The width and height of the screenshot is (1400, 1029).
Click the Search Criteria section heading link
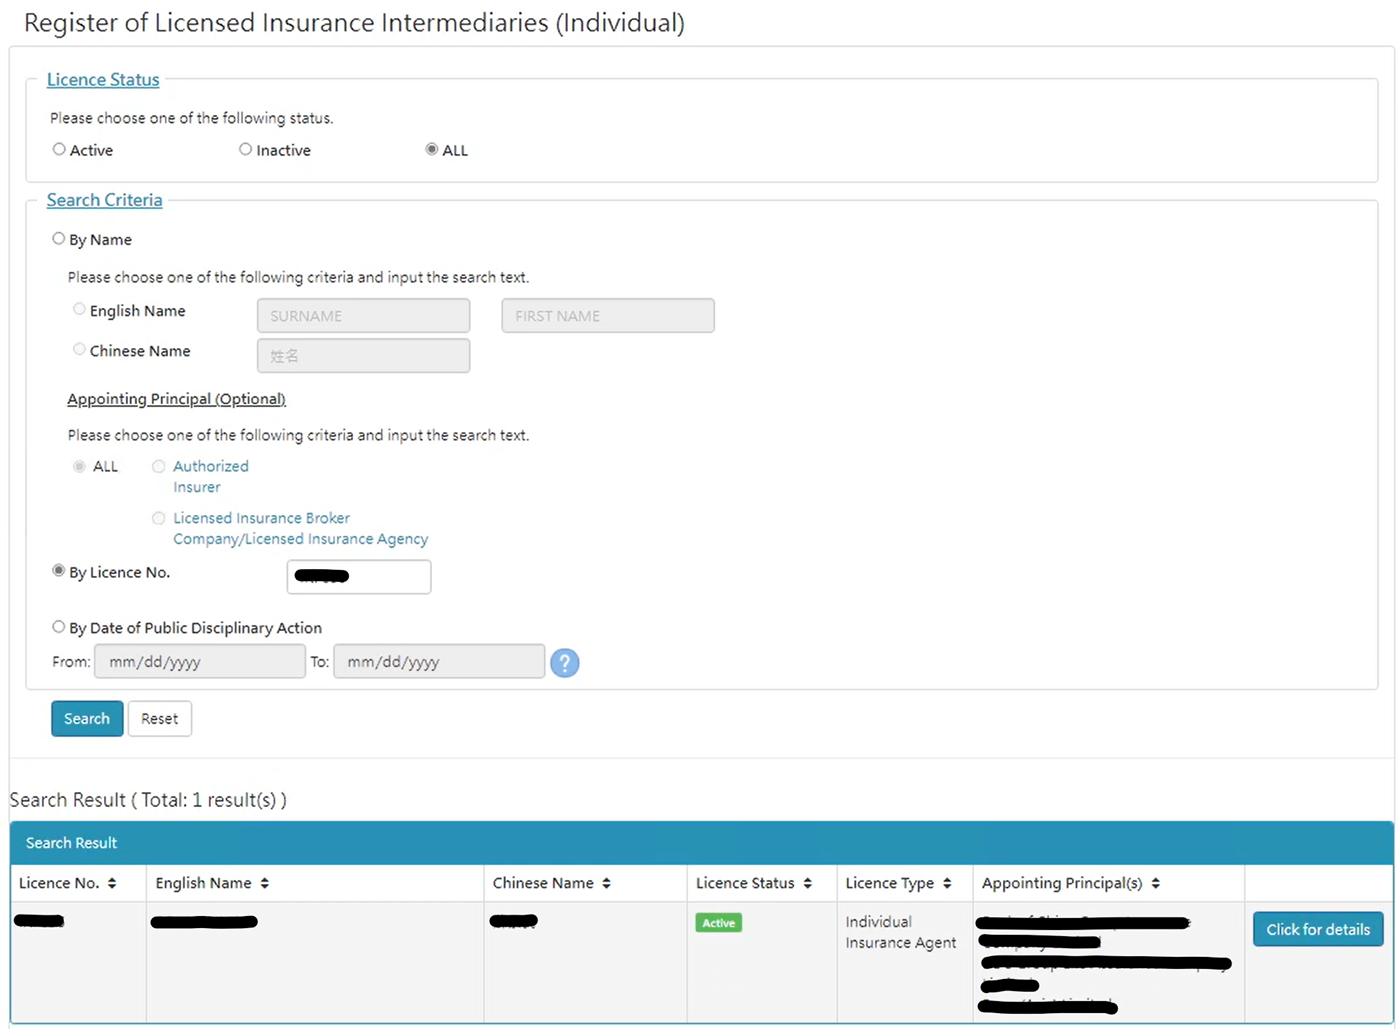pos(104,200)
